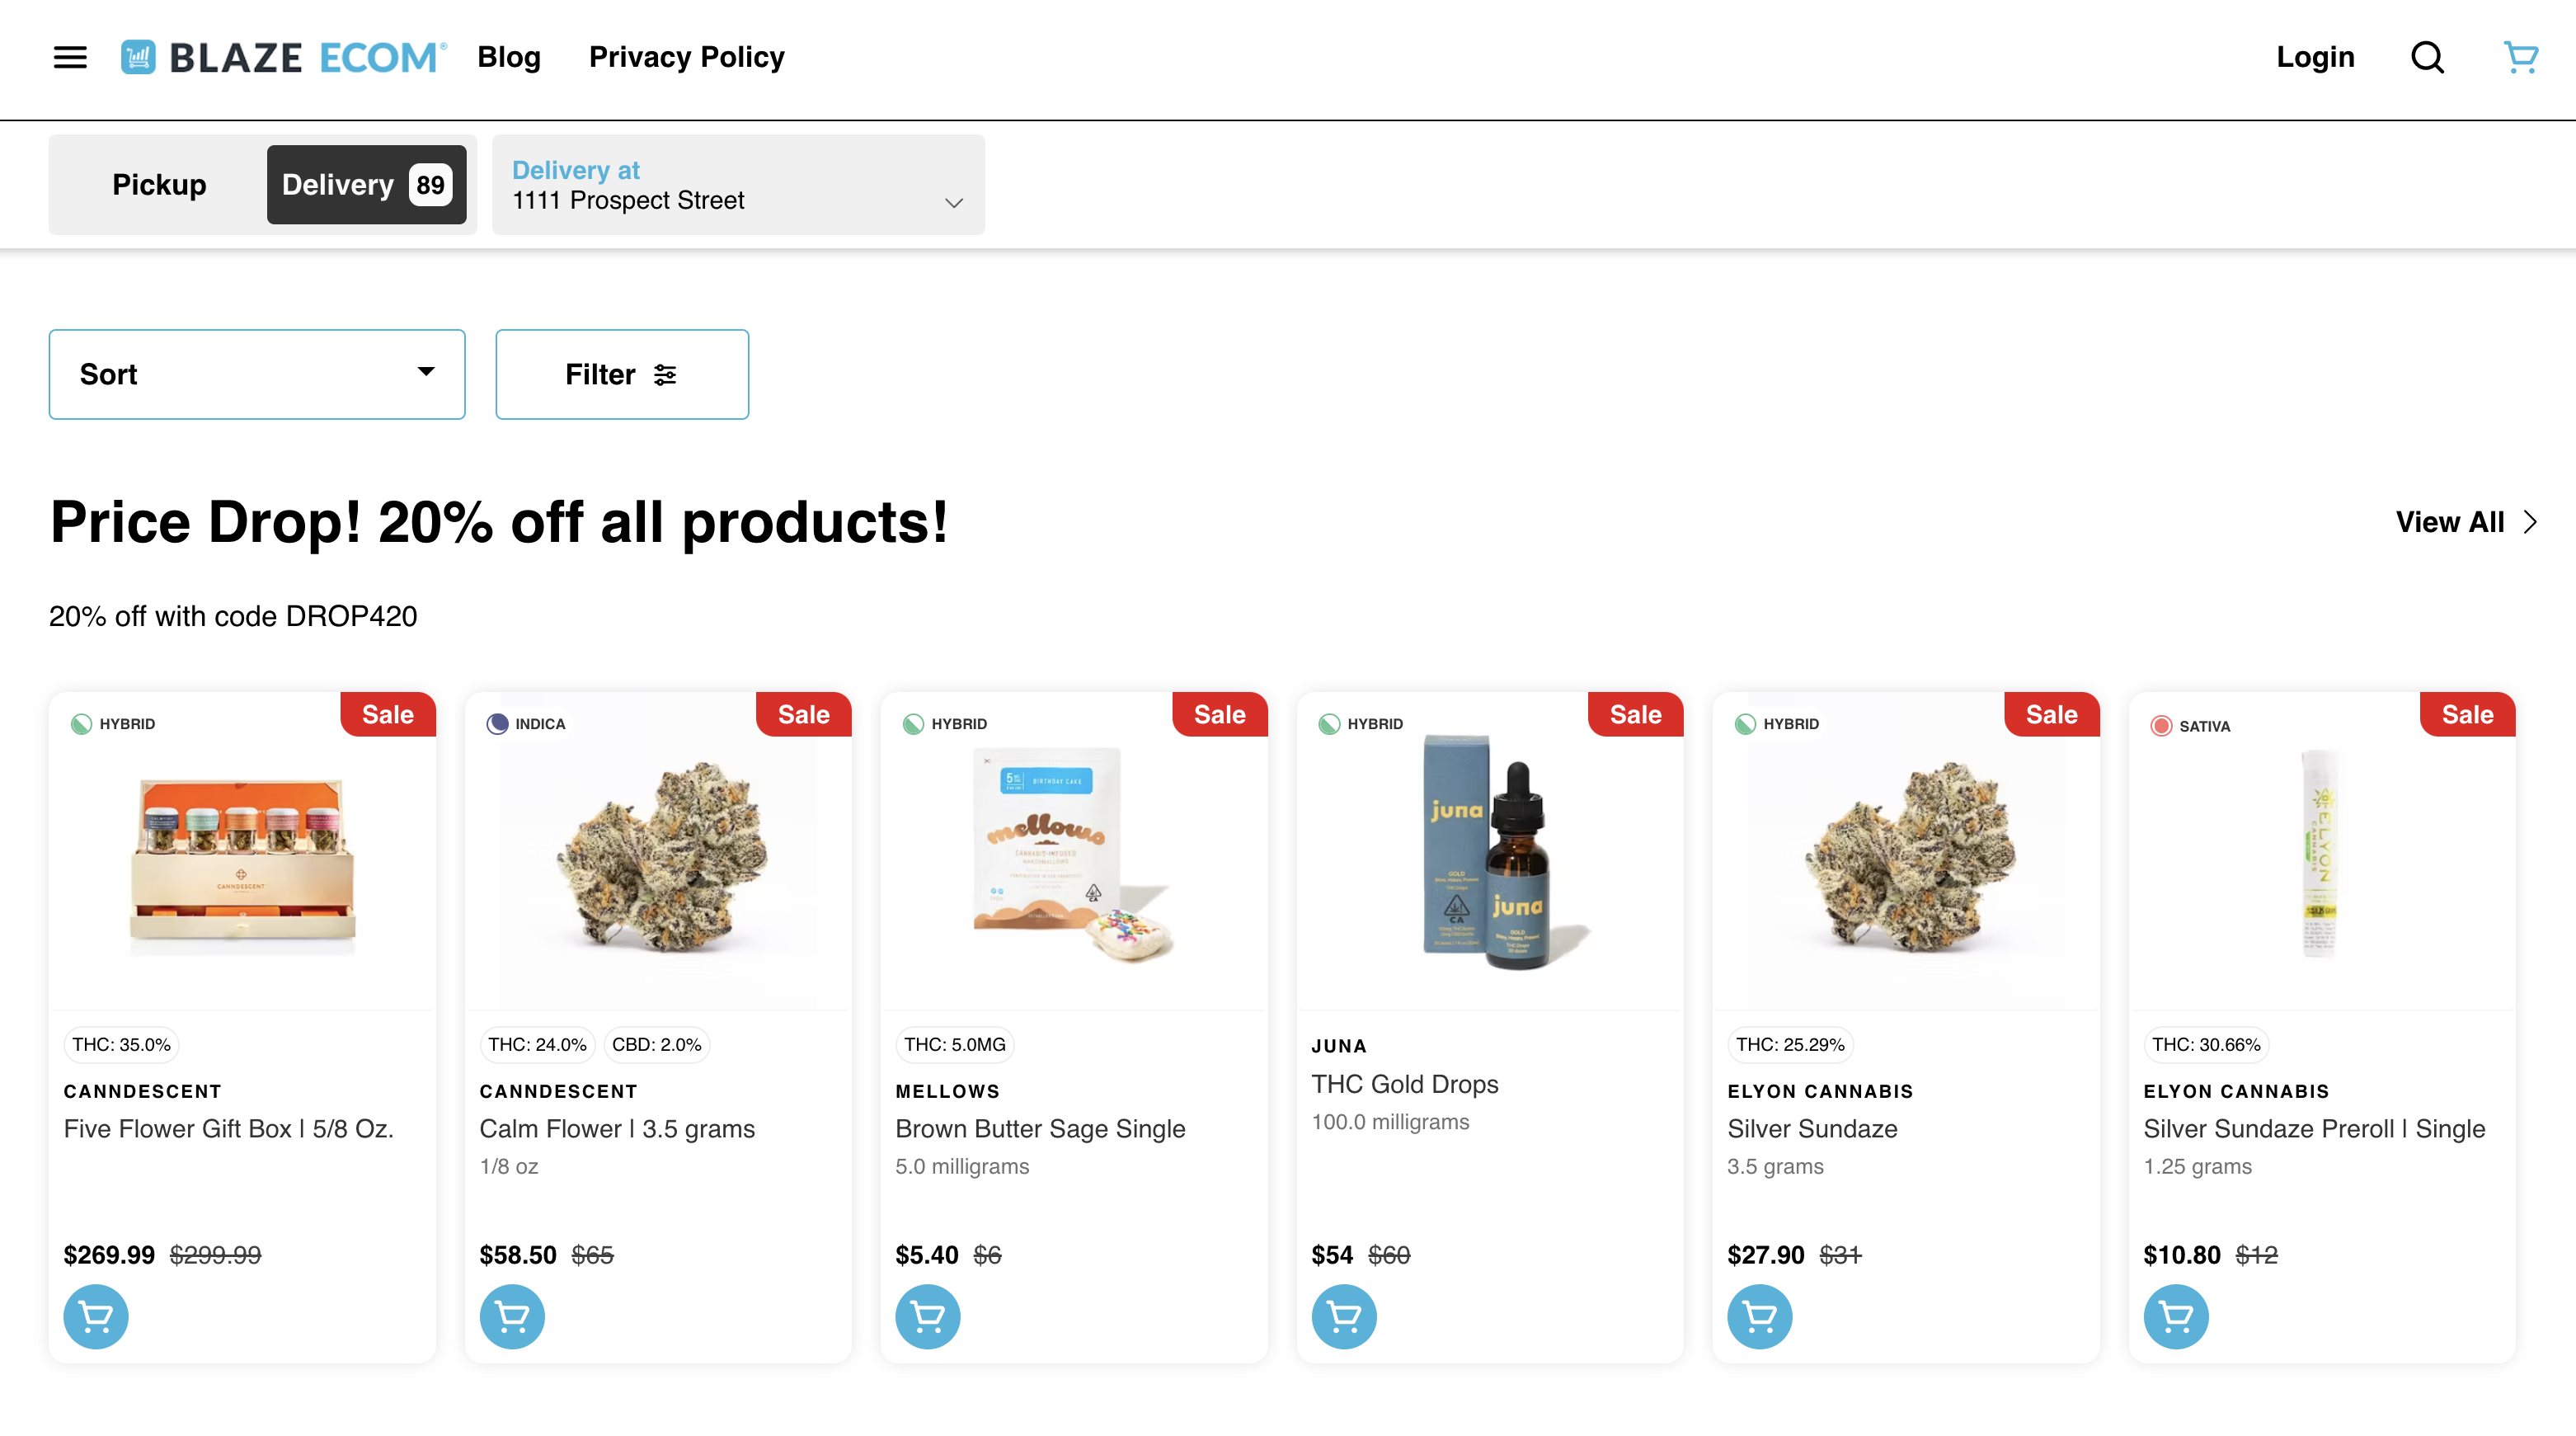Click the Sale badge on Brown Butter Sage
Image resolution: width=2576 pixels, height=1436 pixels.
(x=1219, y=714)
